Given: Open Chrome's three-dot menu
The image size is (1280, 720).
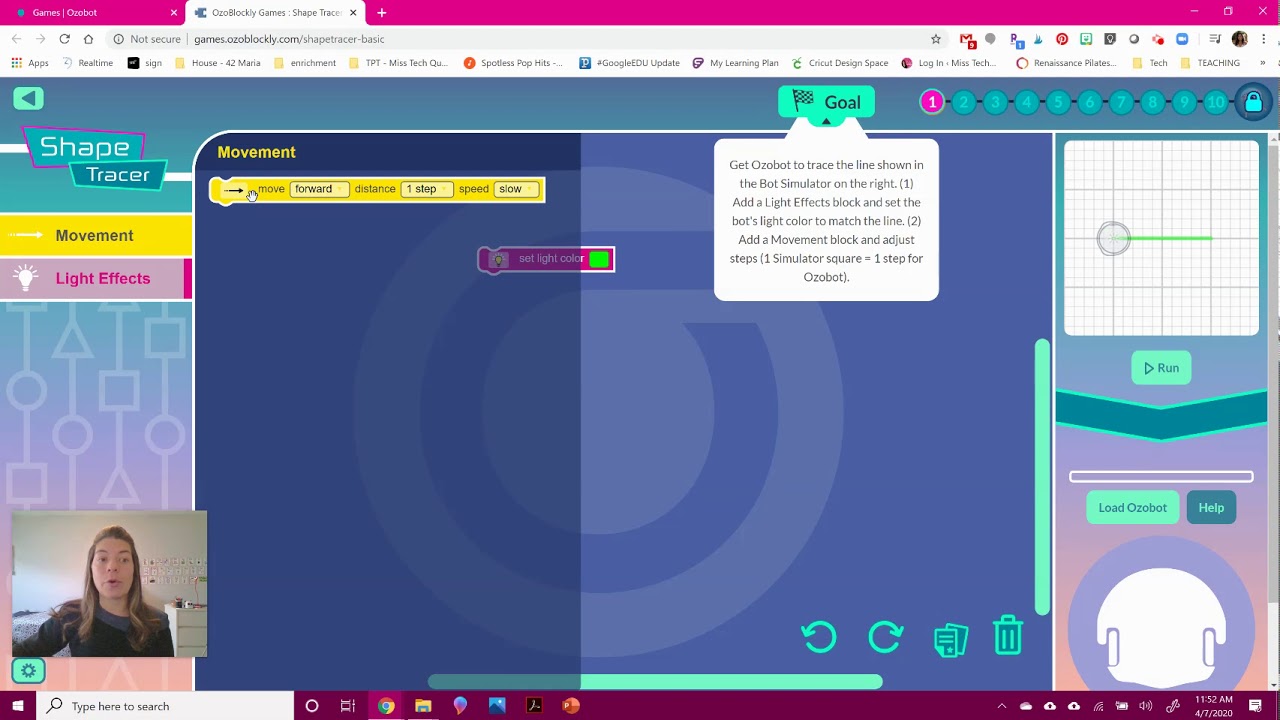Looking at the screenshot, I should 1264,39.
